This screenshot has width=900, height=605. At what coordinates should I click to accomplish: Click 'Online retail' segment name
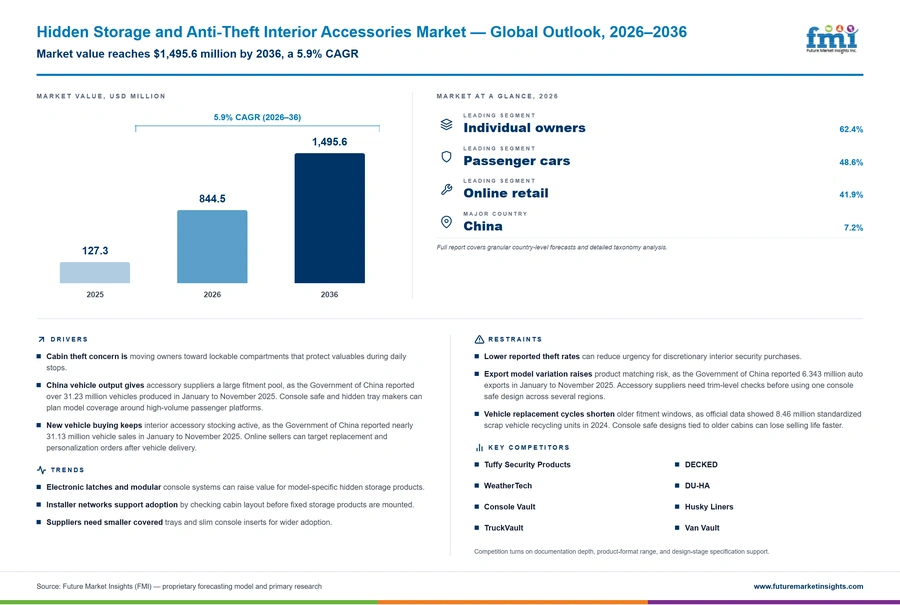pos(506,193)
